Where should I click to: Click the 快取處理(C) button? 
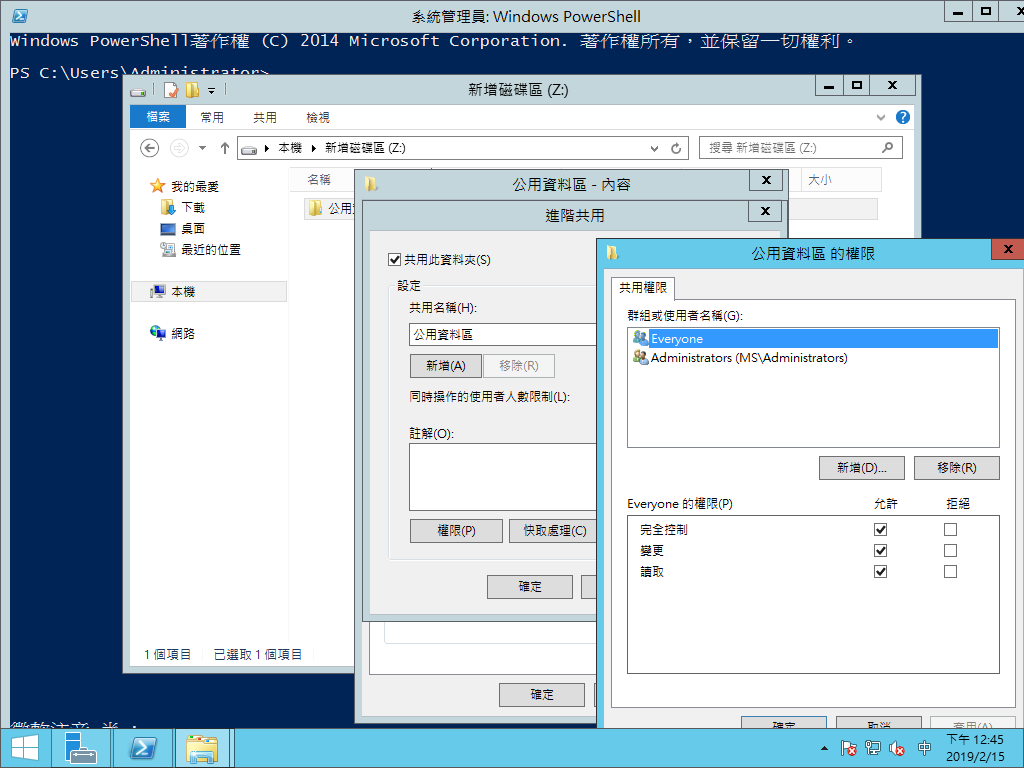tap(554, 531)
